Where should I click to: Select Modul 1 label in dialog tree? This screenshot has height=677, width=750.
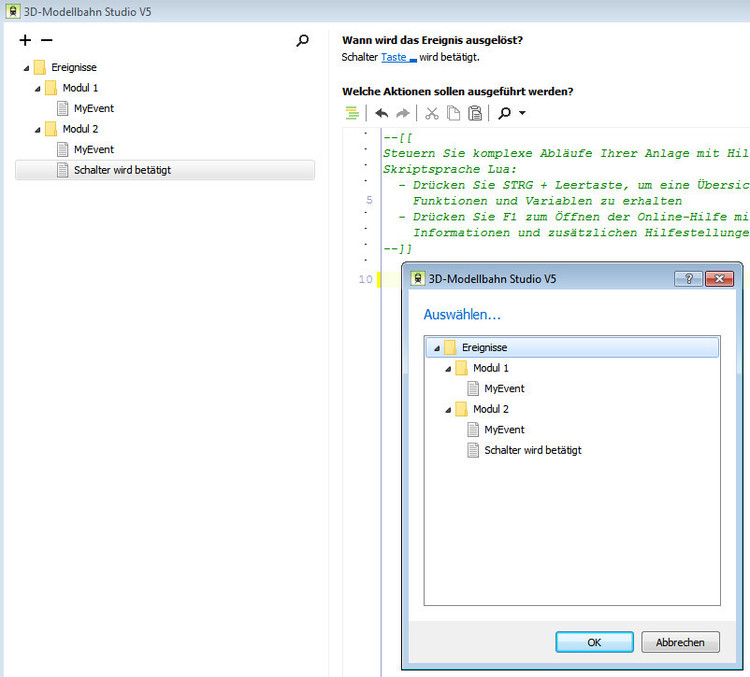click(x=491, y=368)
